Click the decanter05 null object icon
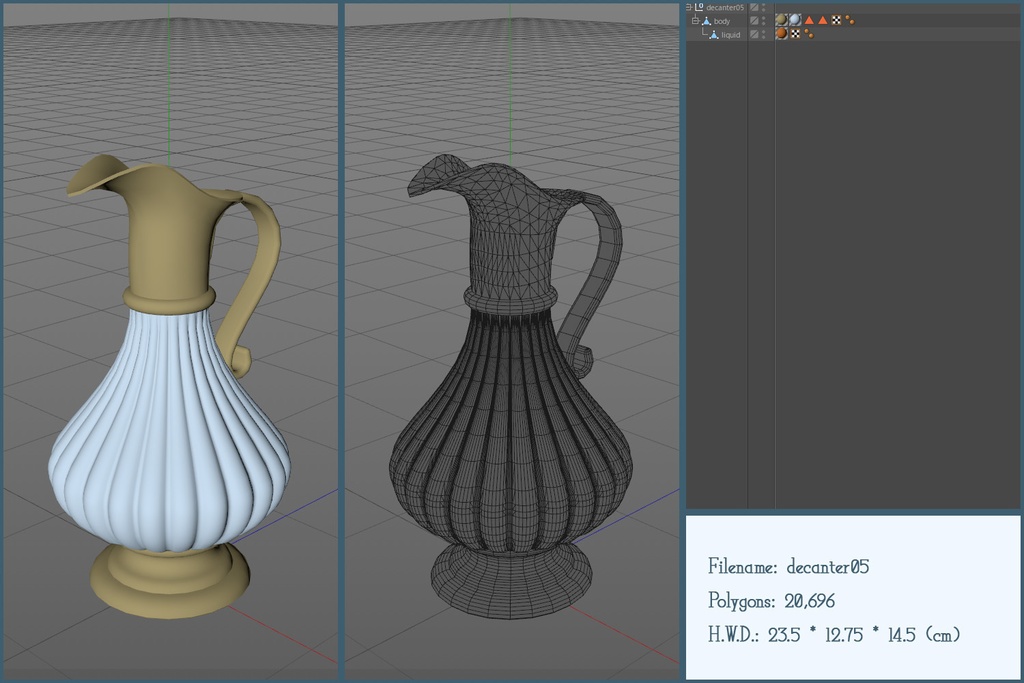This screenshot has width=1024, height=683. point(698,7)
